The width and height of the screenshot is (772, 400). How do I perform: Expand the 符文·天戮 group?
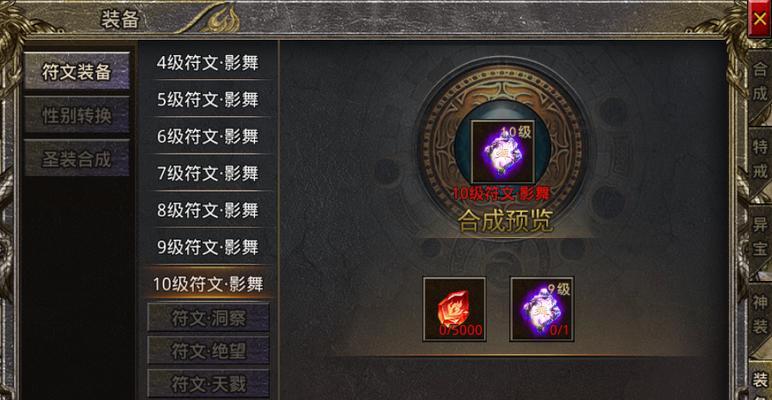(208, 383)
